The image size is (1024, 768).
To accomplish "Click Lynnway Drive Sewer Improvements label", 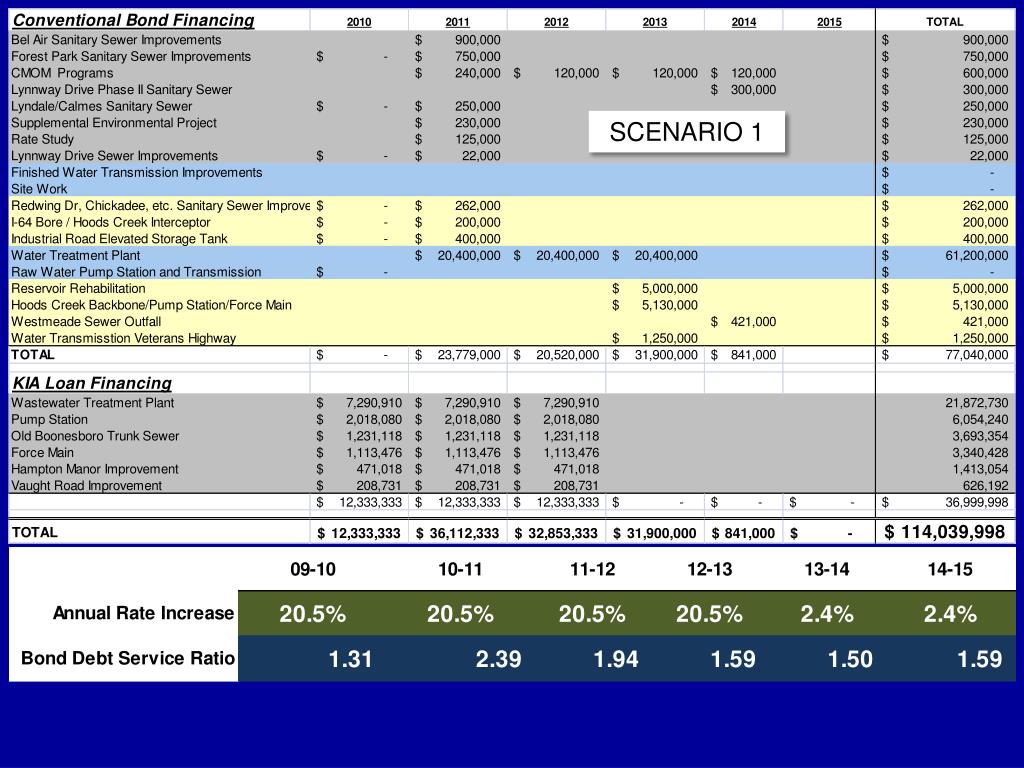I will tap(114, 156).
